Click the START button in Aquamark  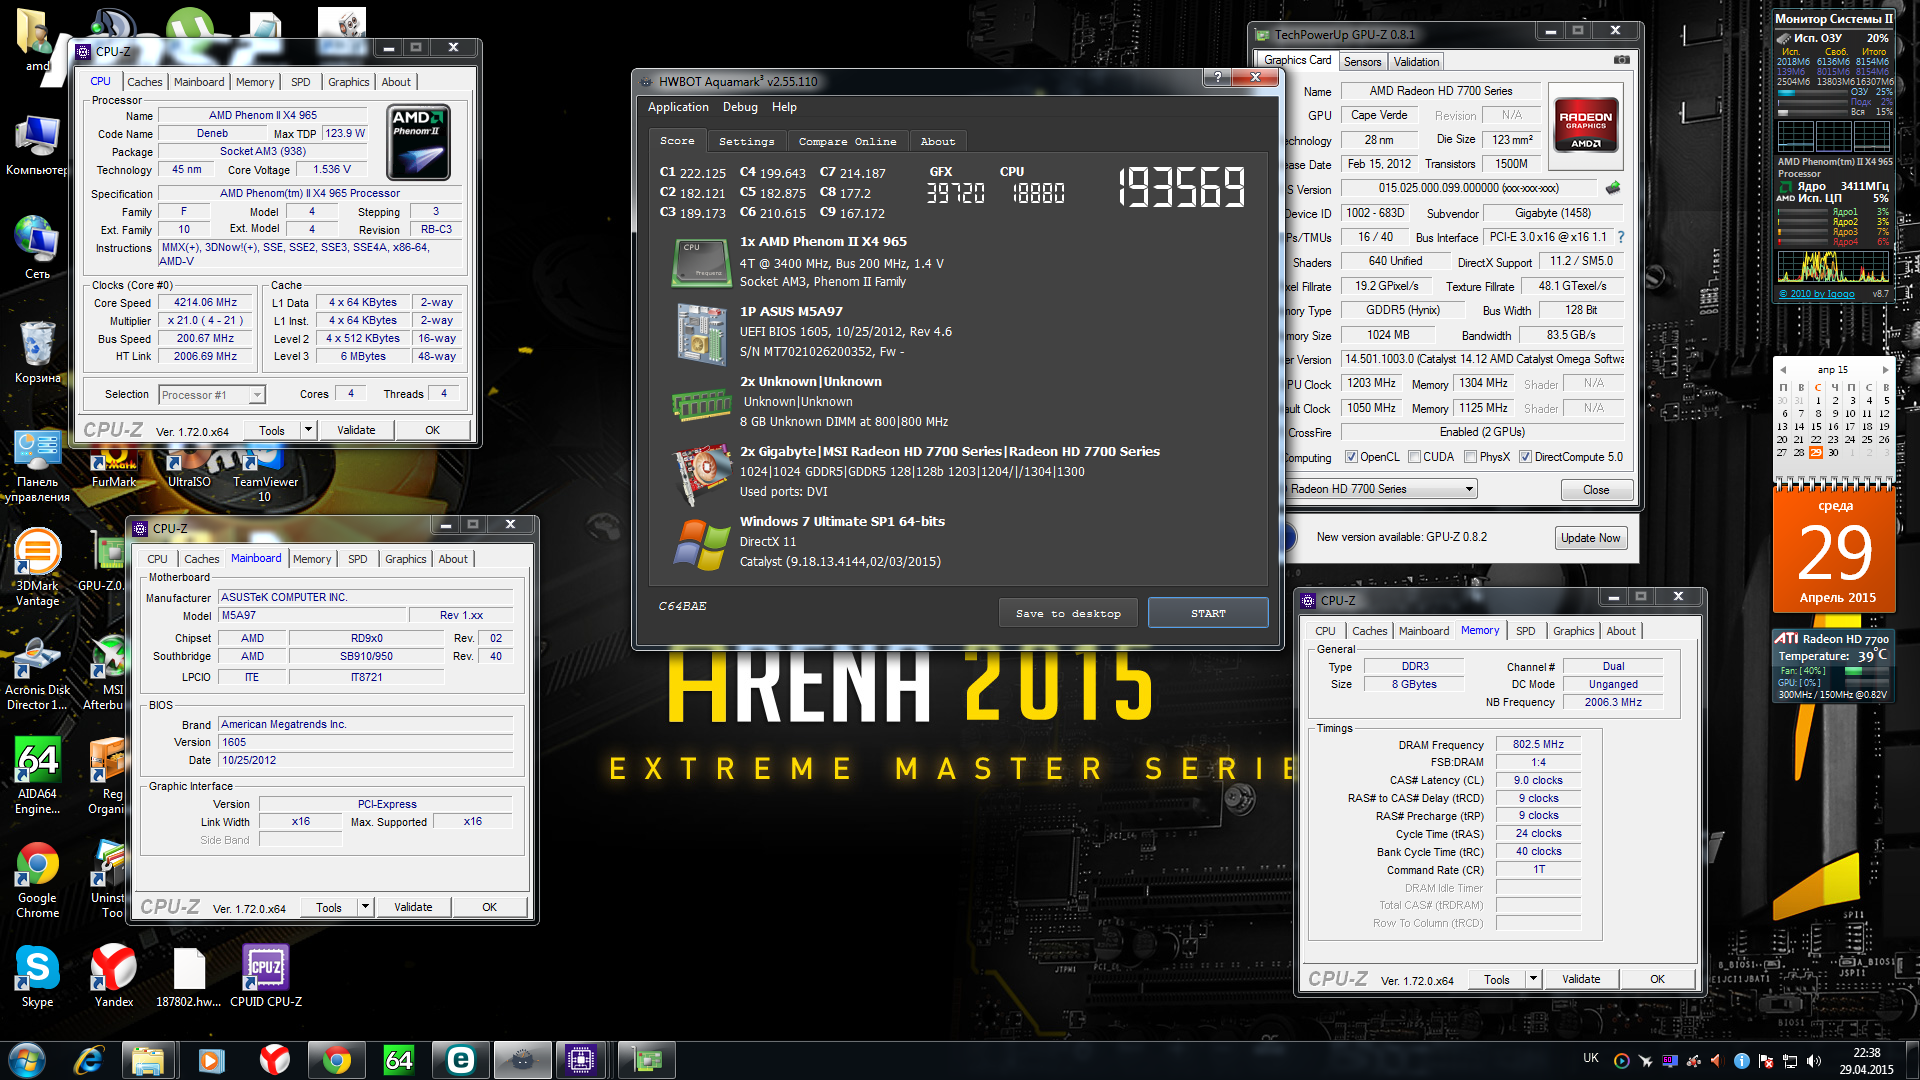click(1208, 613)
